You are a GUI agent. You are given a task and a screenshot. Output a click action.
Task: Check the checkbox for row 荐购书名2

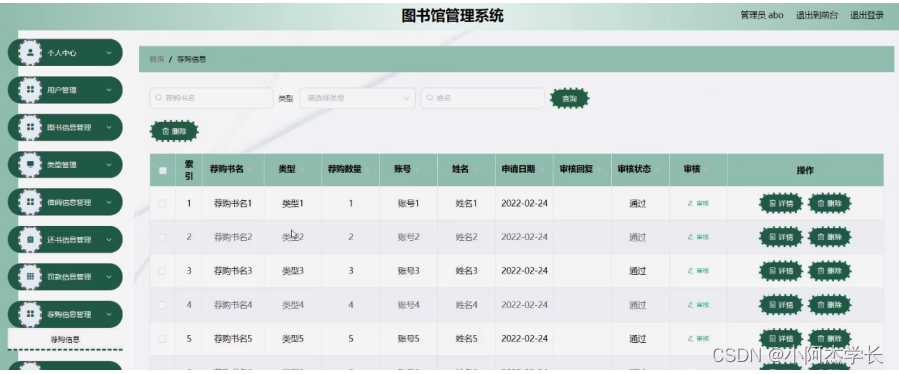[162, 237]
